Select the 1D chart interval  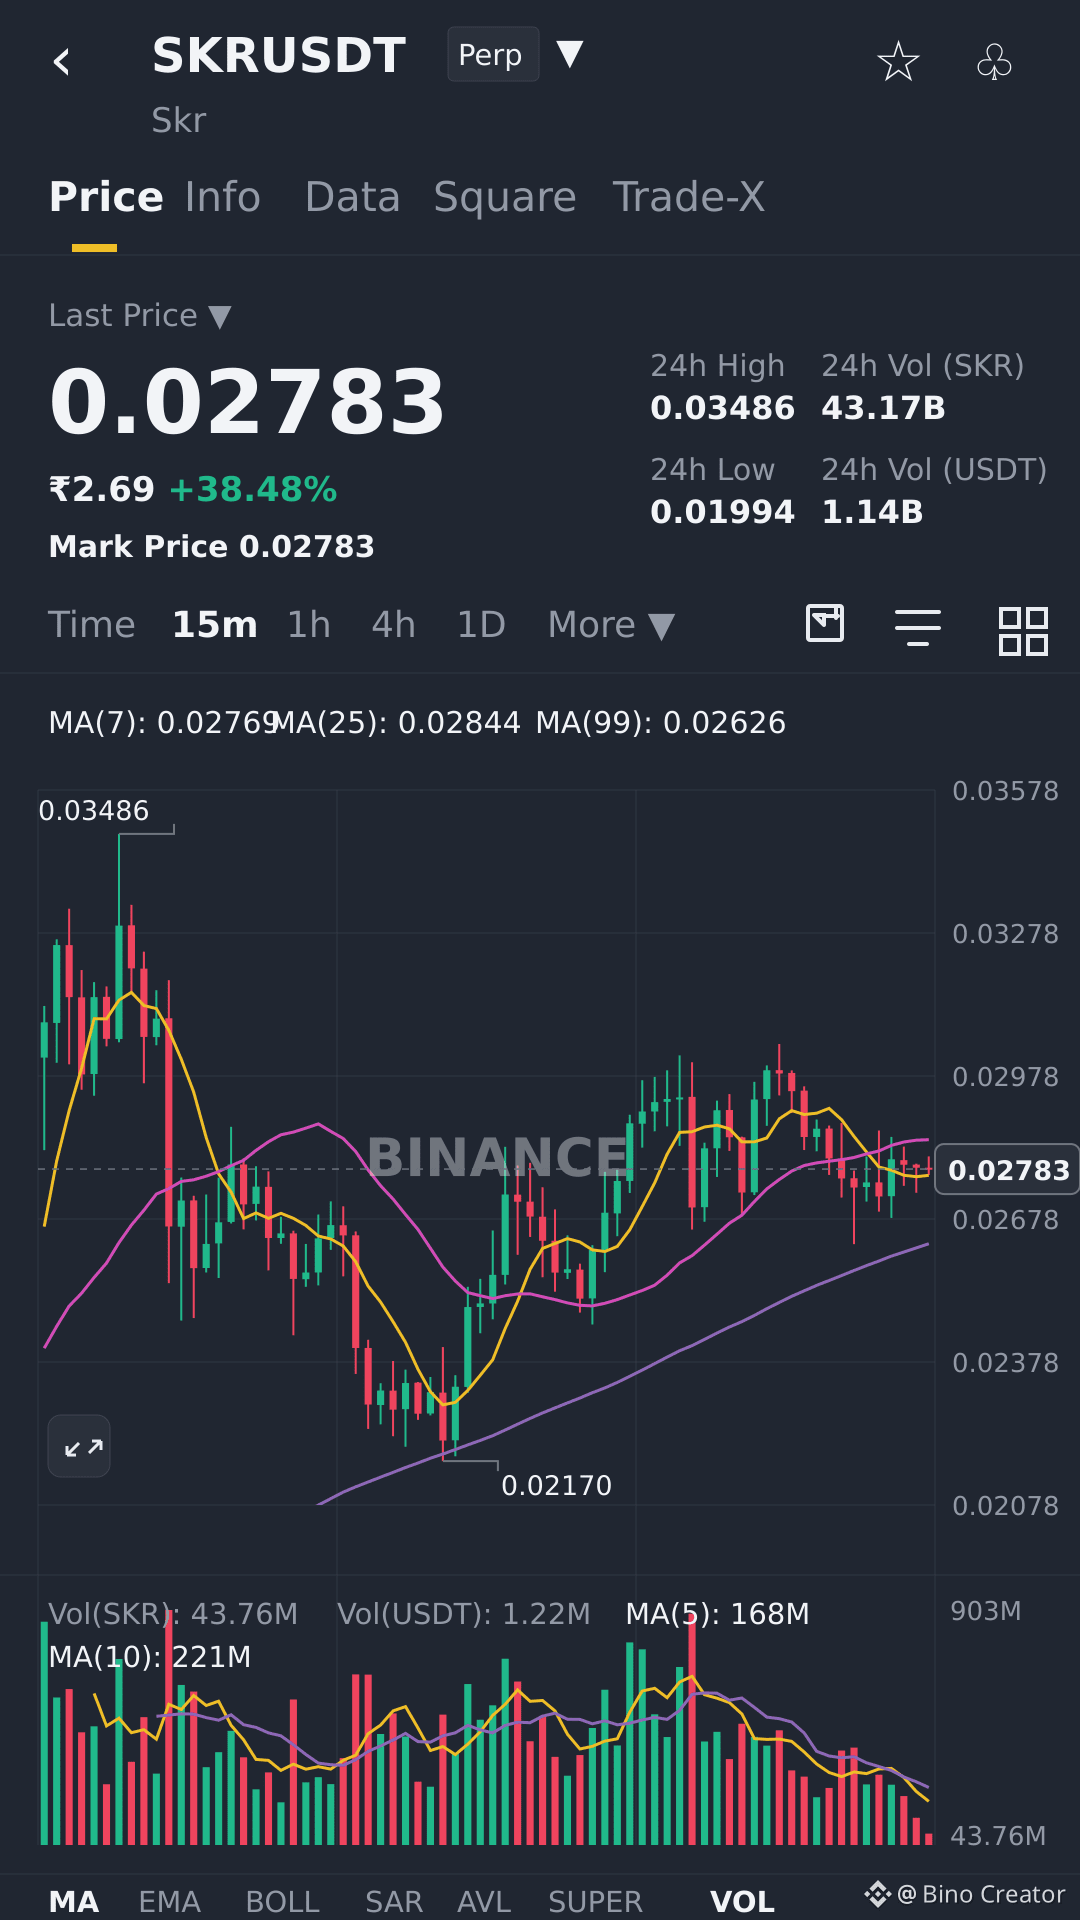[x=481, y=625]
